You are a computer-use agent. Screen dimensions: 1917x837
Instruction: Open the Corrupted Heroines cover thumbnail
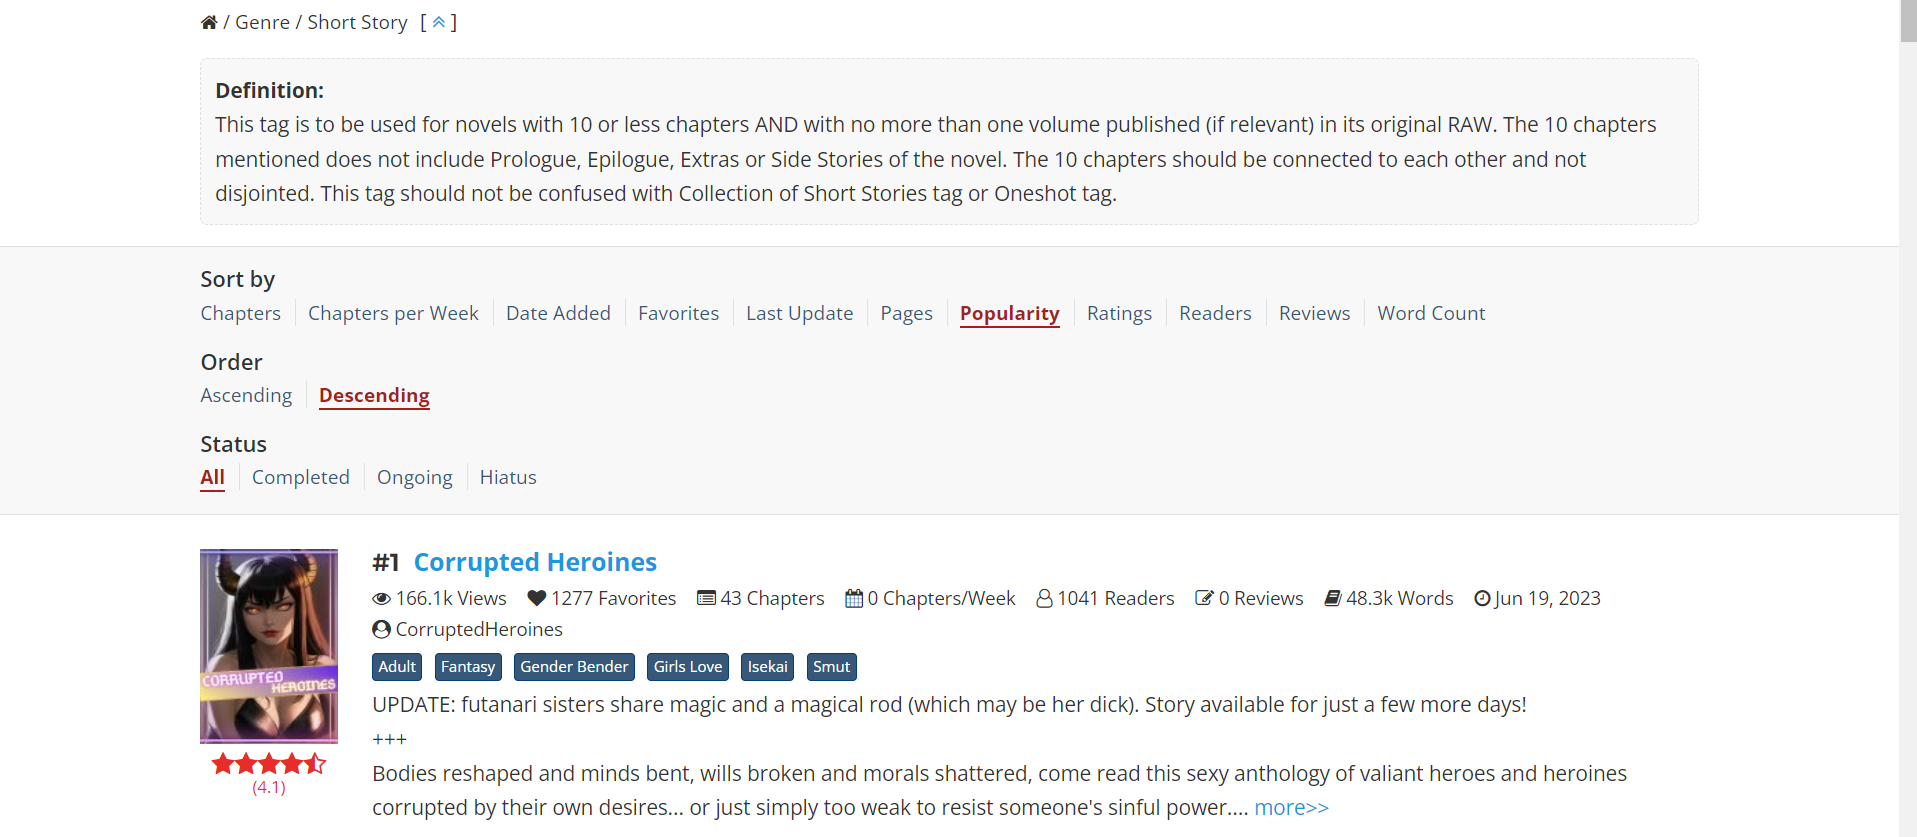269,645
